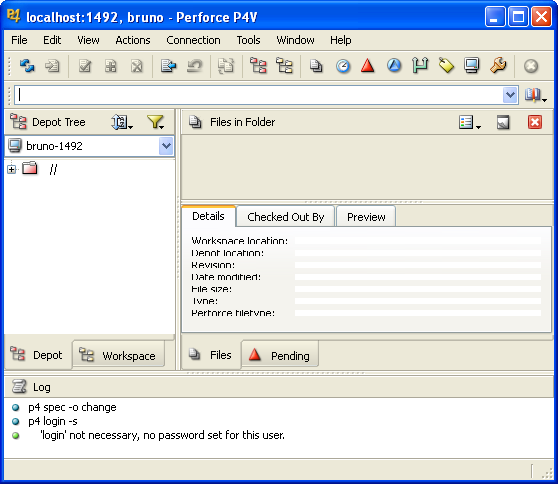Open the Workspaces monitor toolbar icon
Screen dimensions: 558x484
[x=472, y=66]
